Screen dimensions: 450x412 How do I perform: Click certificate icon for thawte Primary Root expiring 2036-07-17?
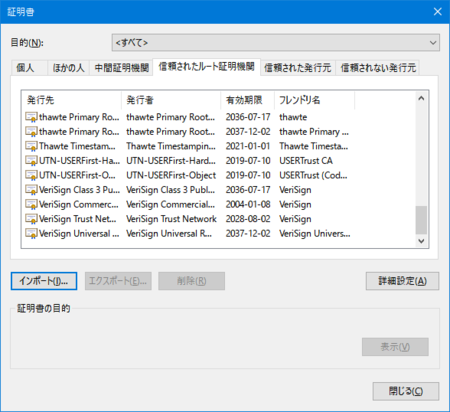pos(31,117)
